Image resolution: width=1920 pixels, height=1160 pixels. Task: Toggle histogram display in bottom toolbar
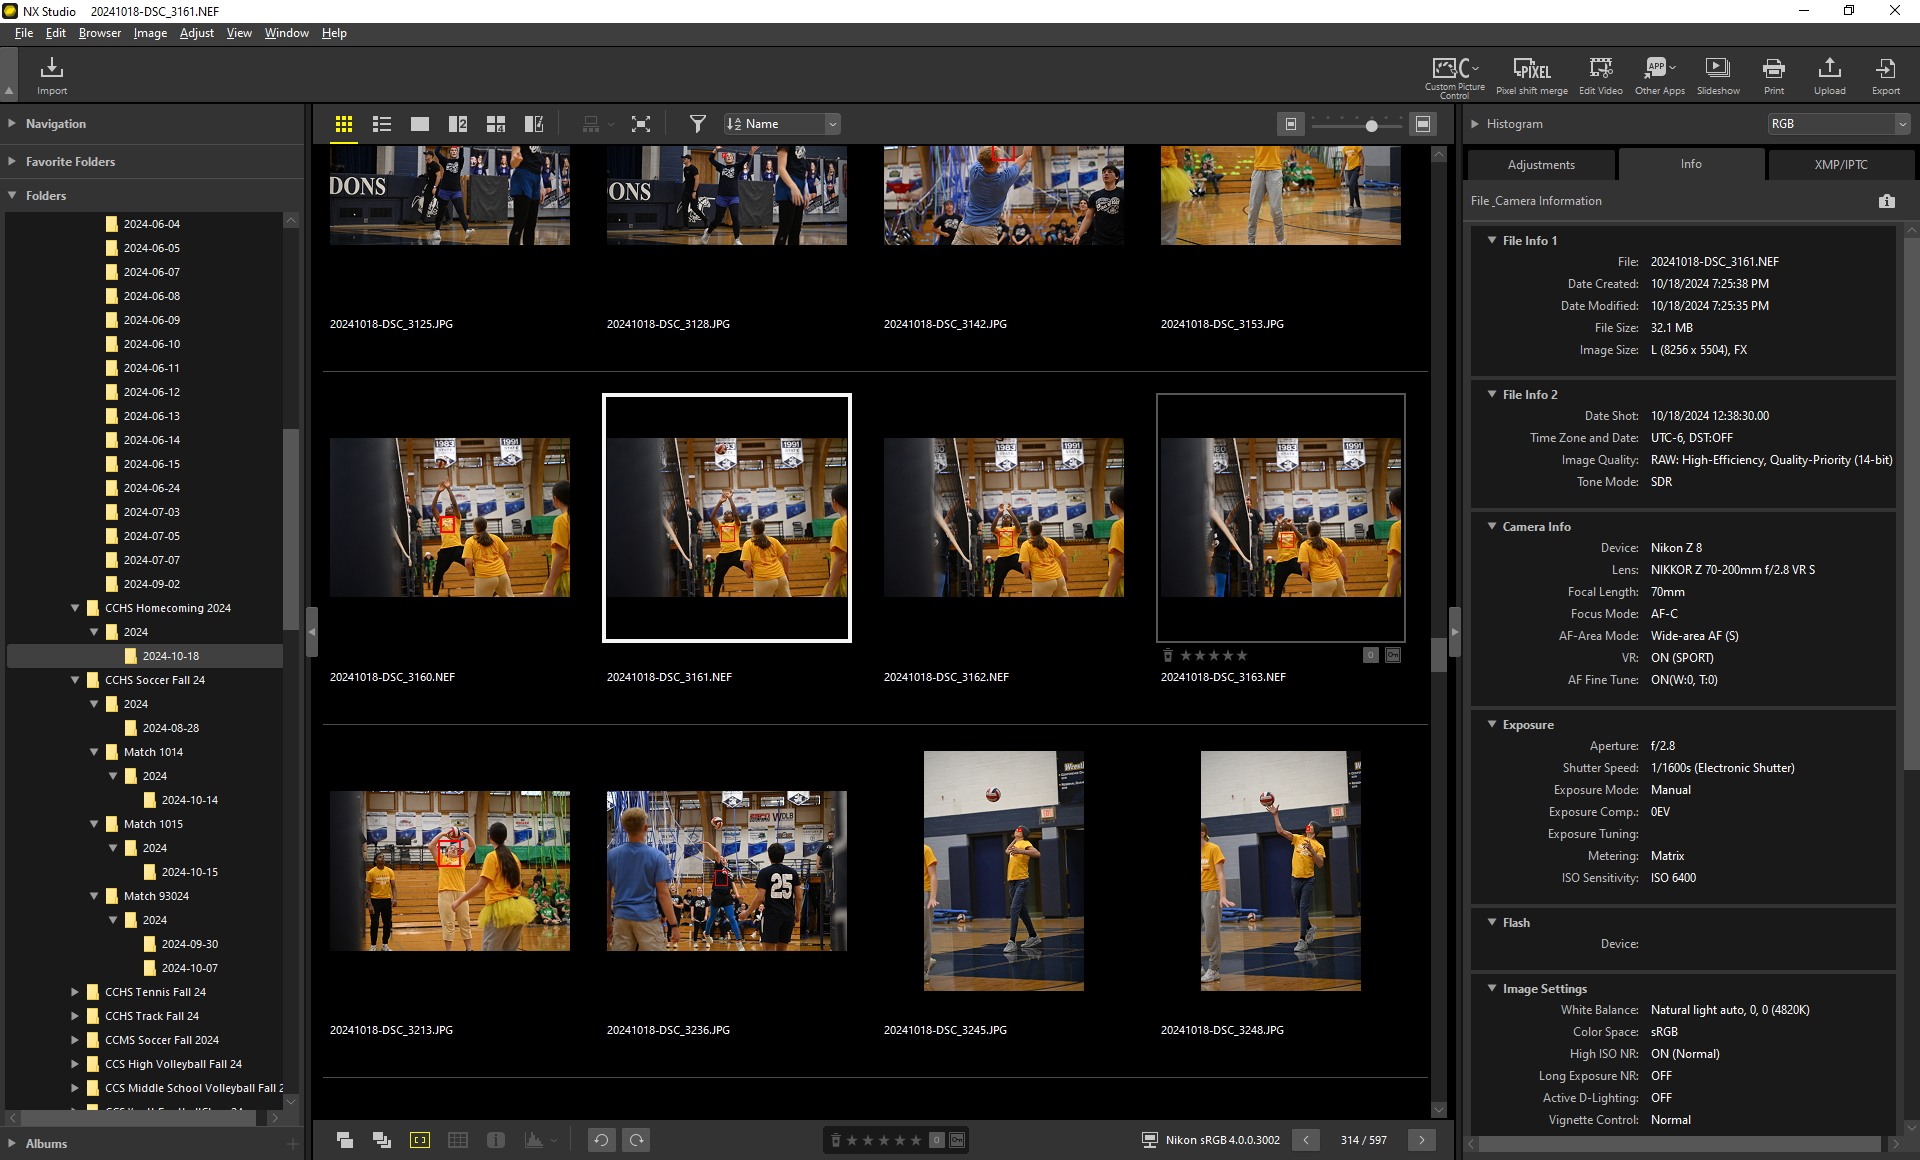click(x=534, y=1140)
